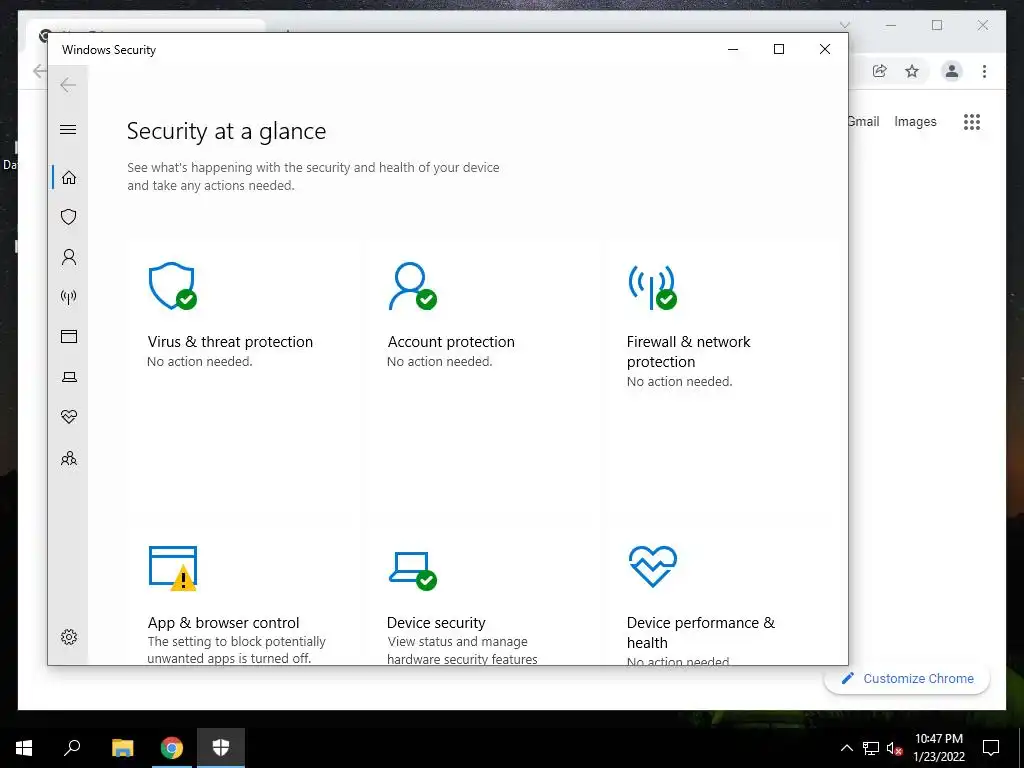Open Chrome three-dot menu
The height and width of the screenshot is (768, 1024).
pos(984,71)
